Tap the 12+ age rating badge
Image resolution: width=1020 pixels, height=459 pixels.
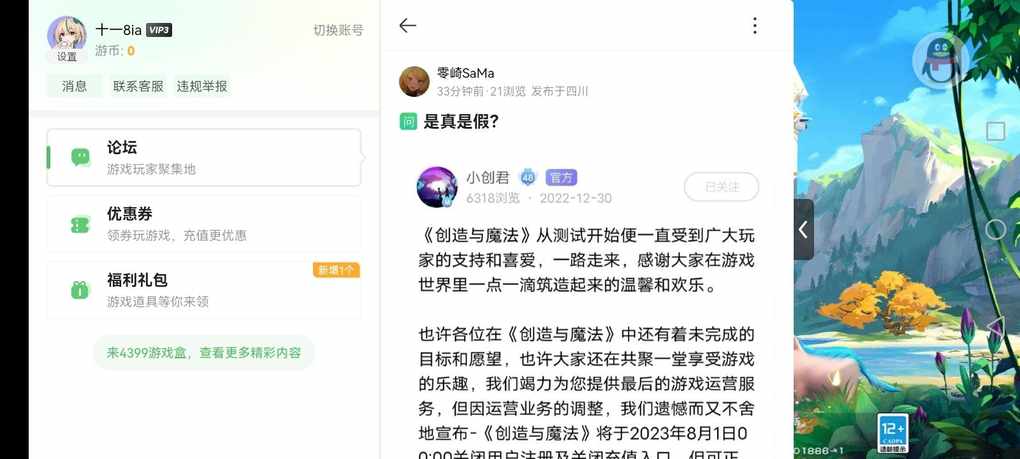click(892, 432)
